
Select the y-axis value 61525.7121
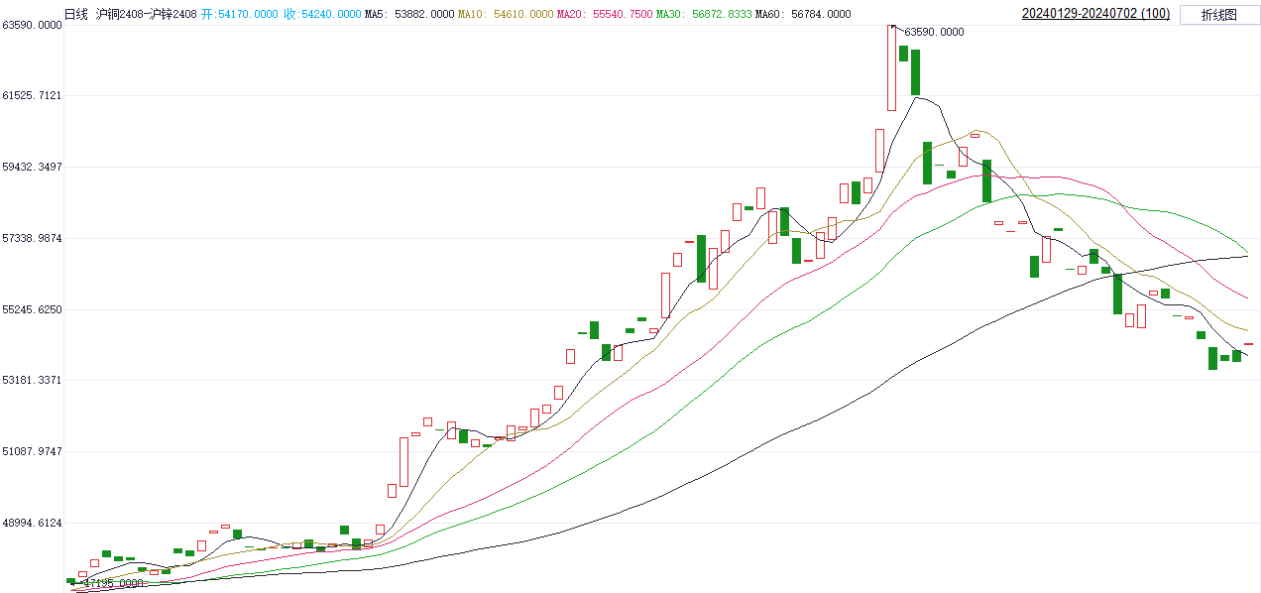(33, 96)
